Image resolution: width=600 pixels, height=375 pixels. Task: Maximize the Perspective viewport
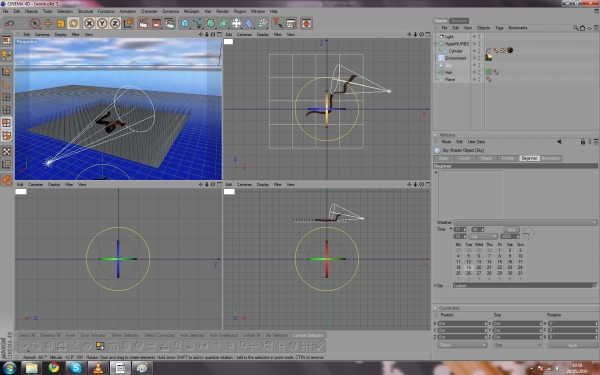click(219, 34)
